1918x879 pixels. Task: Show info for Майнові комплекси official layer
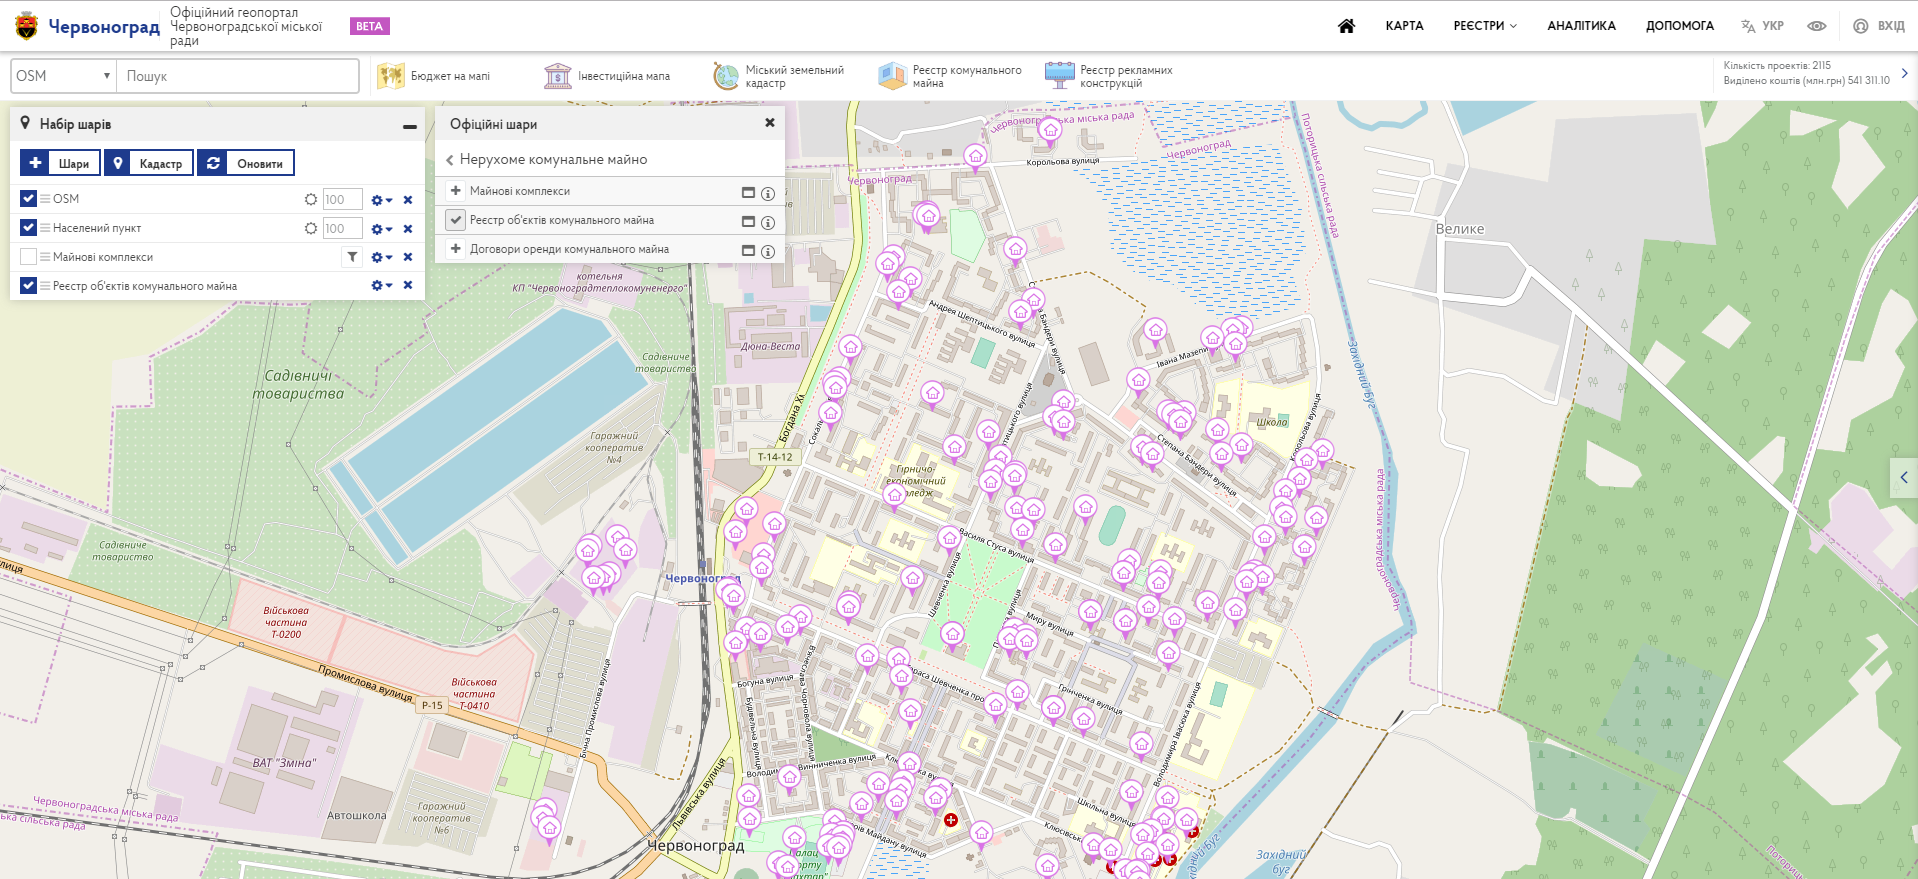(x=768, y=193)
